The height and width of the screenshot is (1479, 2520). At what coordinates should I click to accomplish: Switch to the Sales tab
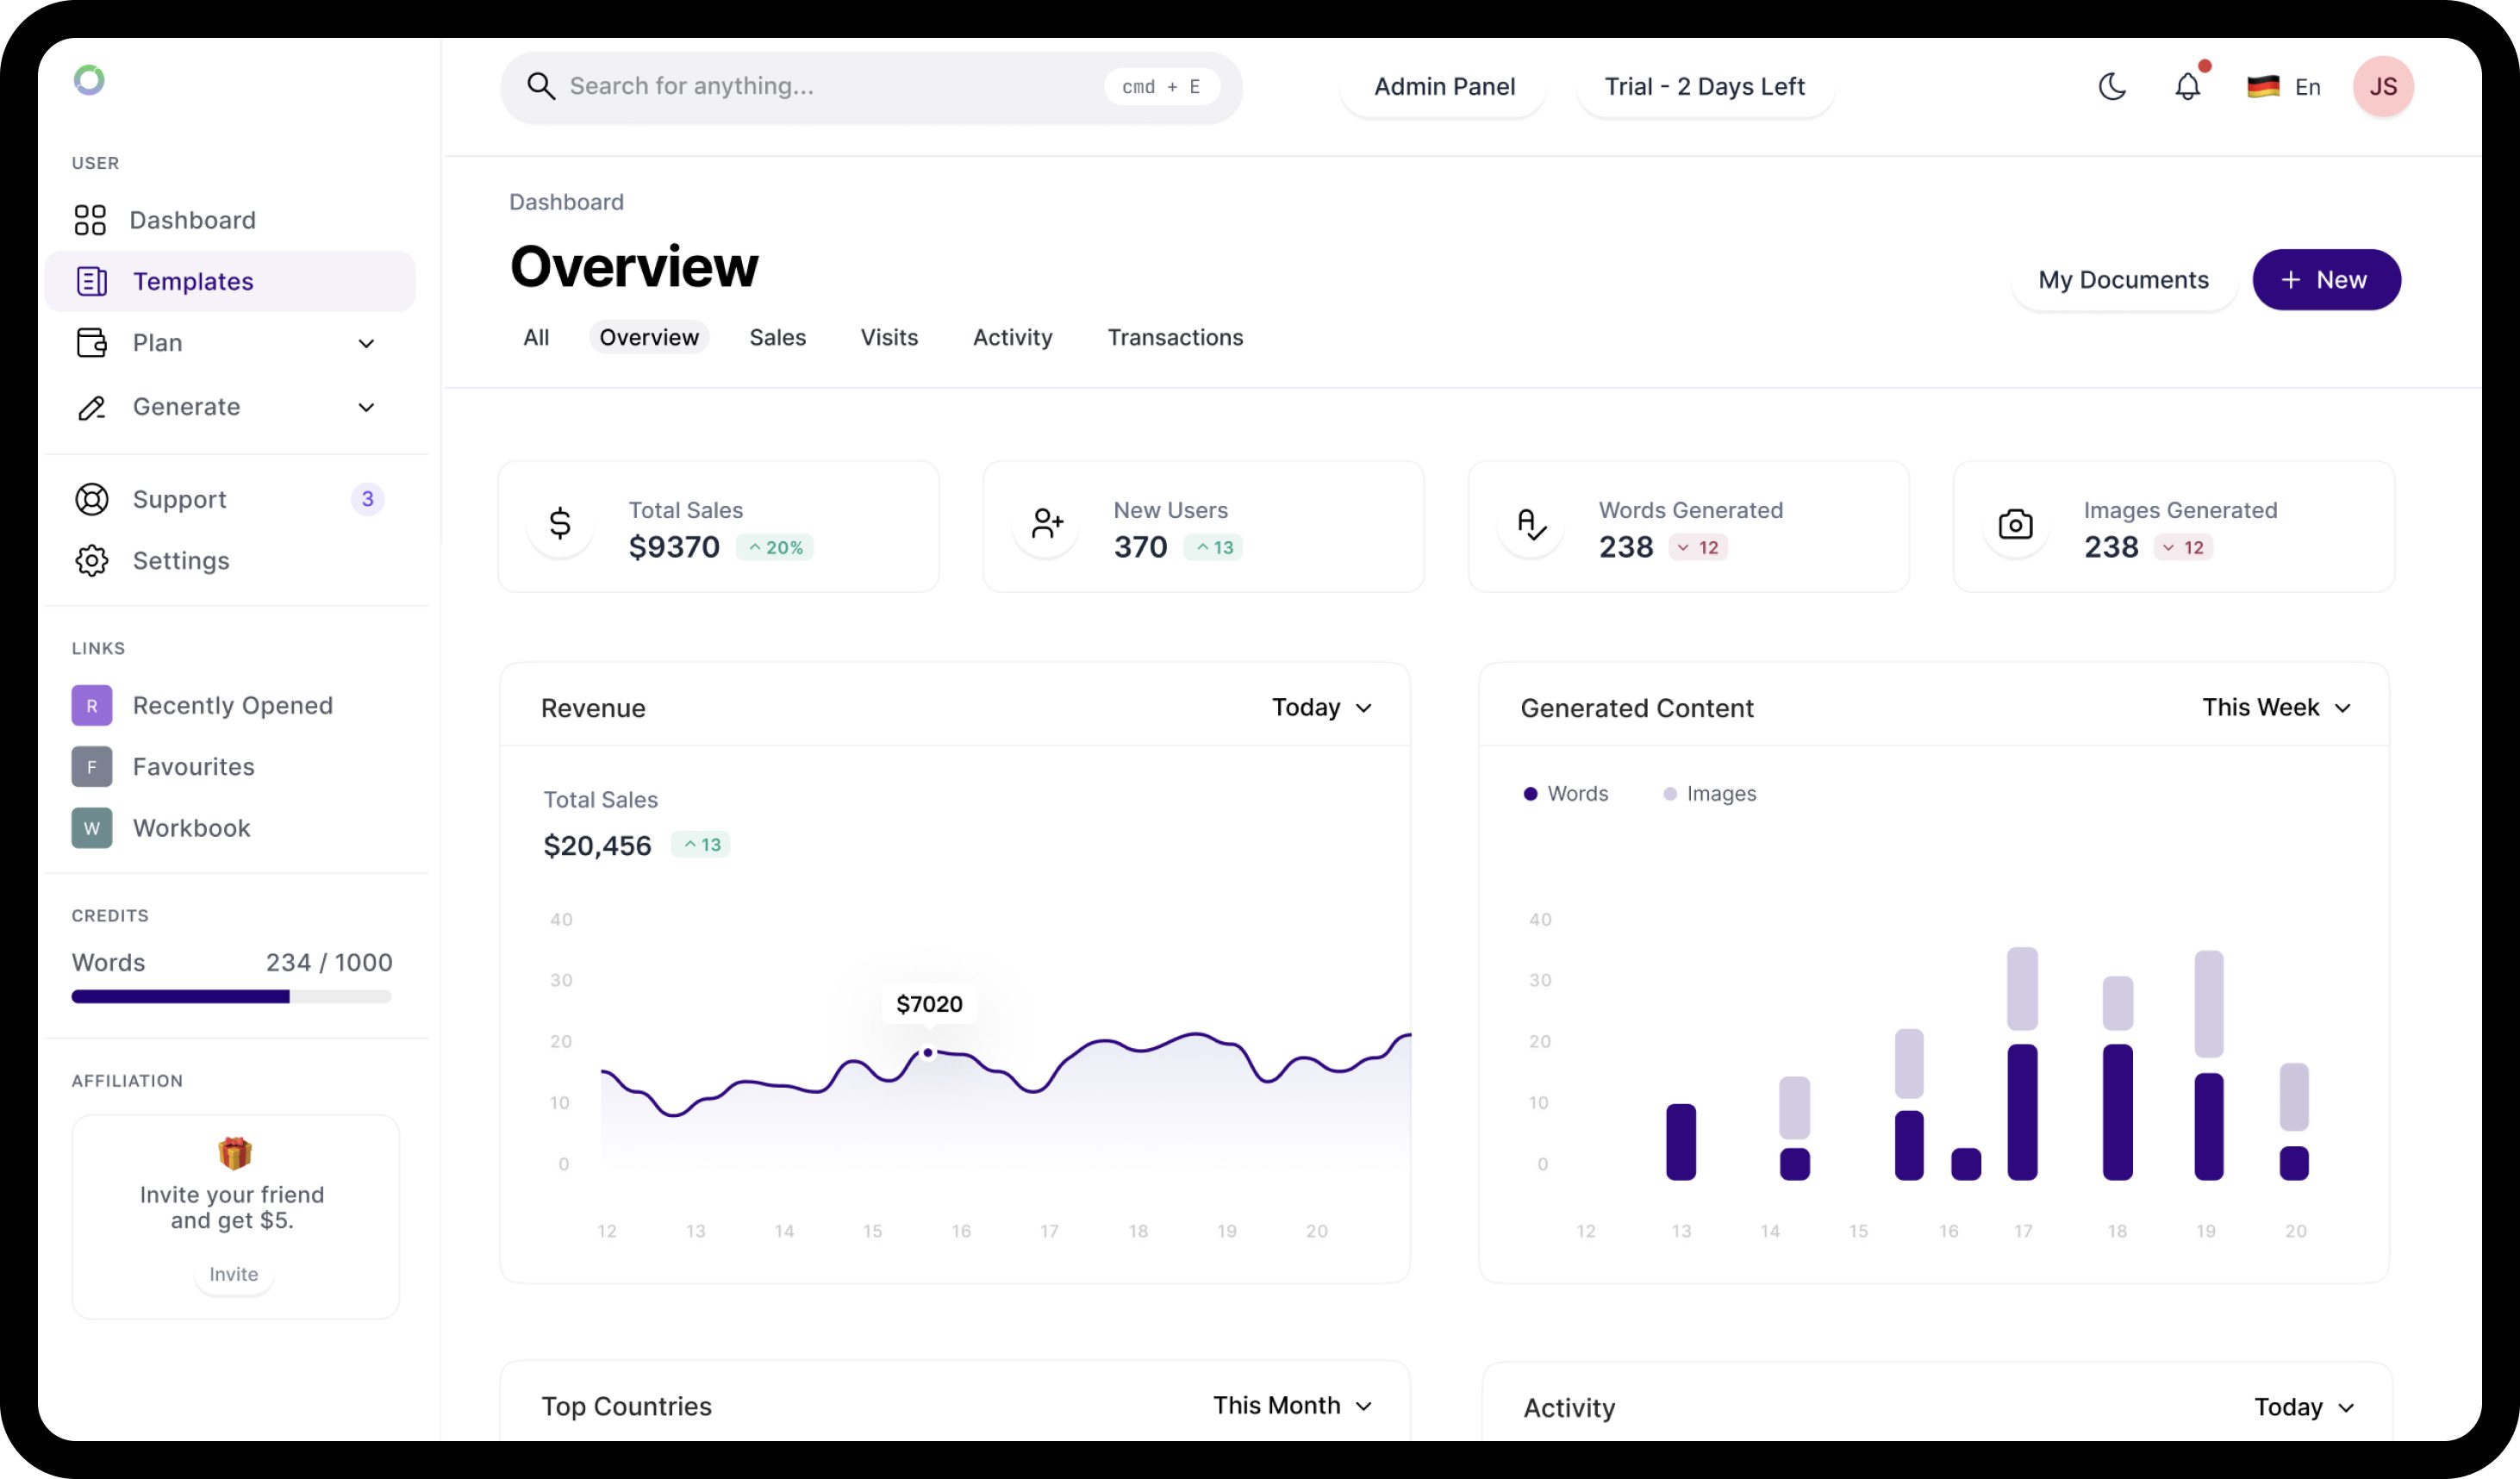[x=777, y=337]
